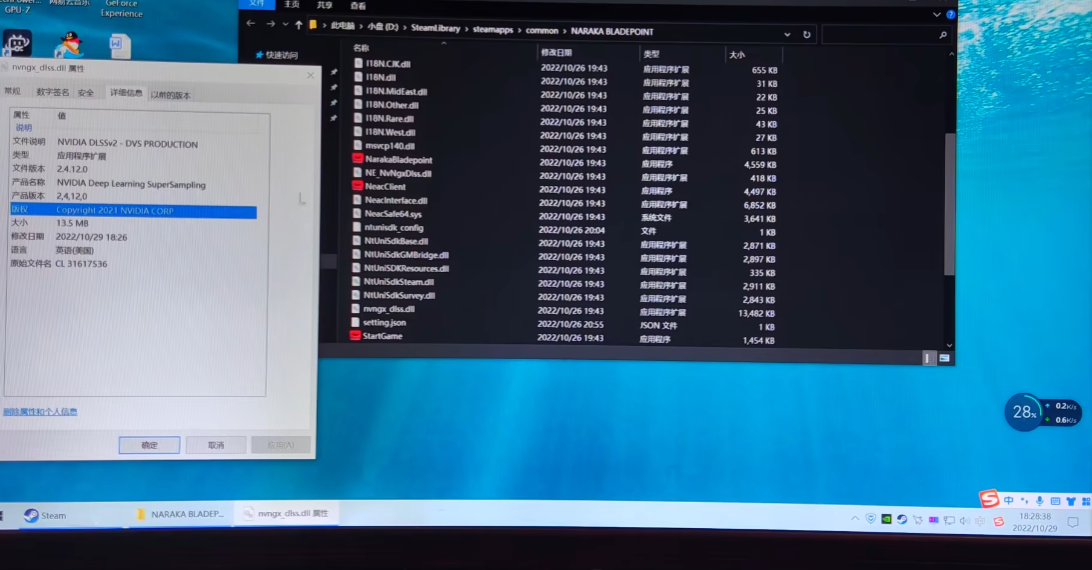The width and height of the screenshot is (1092, 570).
Task: Switch to the 安全 properties tab
Action: [86, 93]
